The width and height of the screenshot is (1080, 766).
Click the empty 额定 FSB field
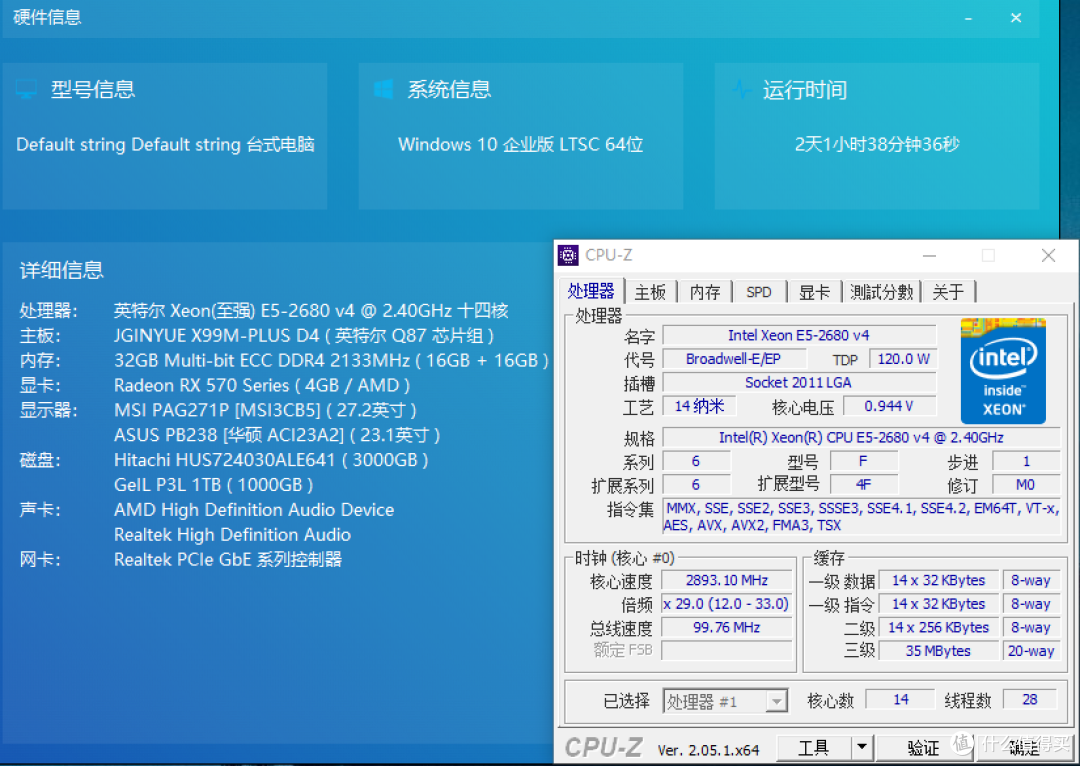point(727,650)
